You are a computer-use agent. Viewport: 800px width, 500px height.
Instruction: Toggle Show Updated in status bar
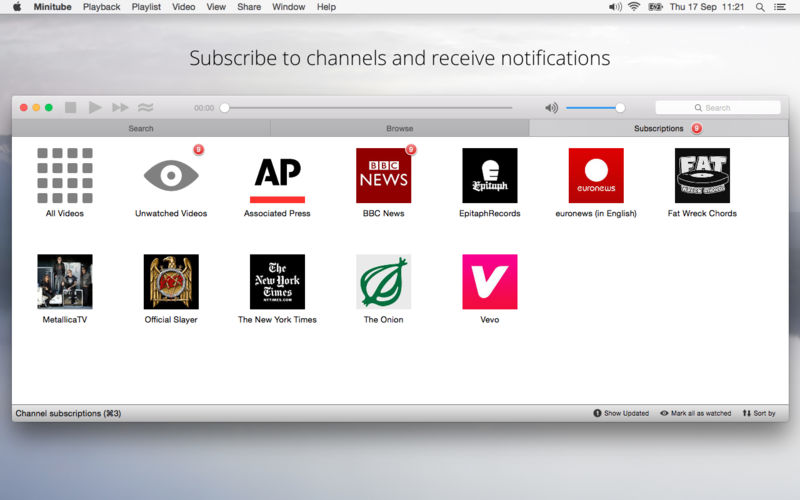coord(621,413)
